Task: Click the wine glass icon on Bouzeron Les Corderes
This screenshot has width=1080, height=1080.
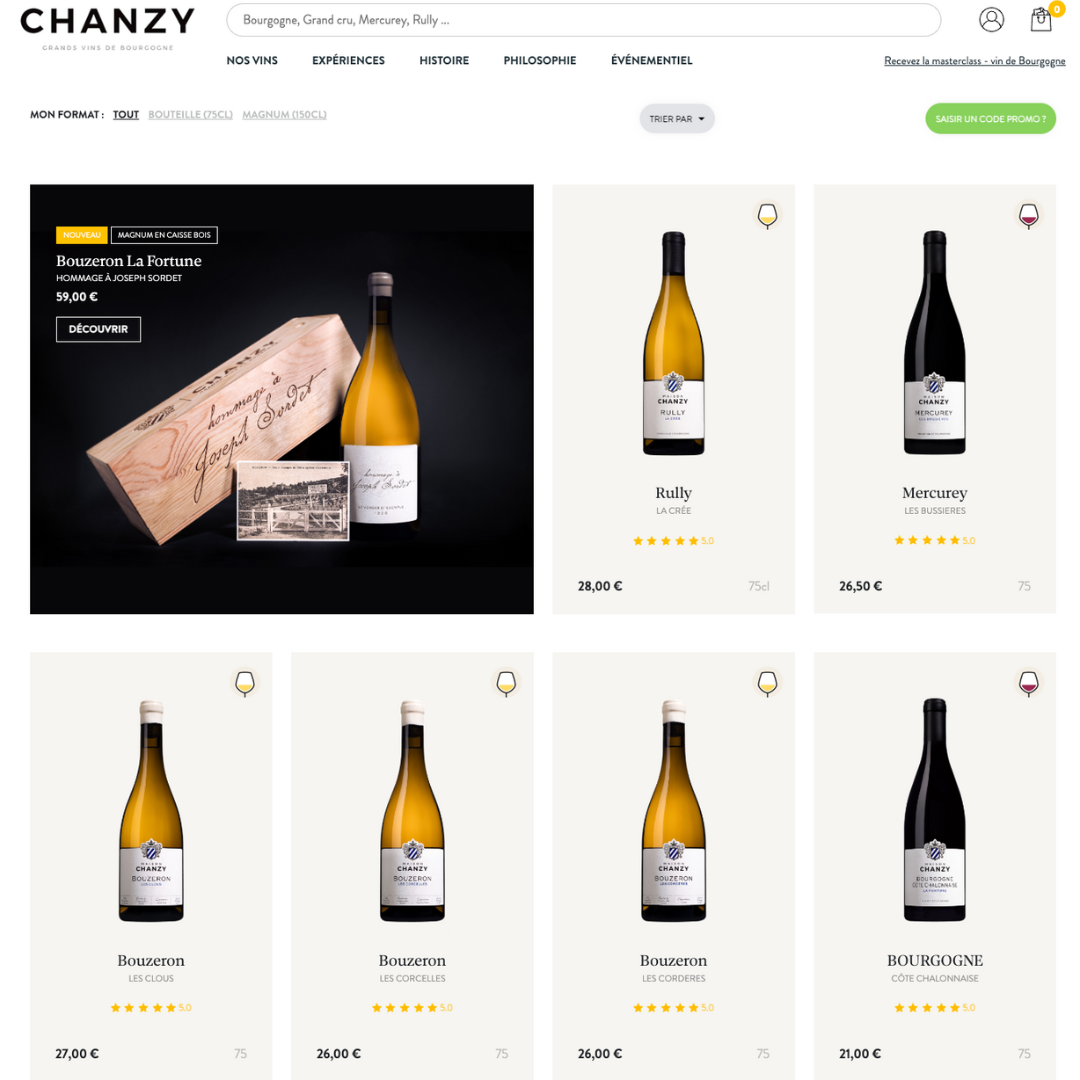Action: 767,683
